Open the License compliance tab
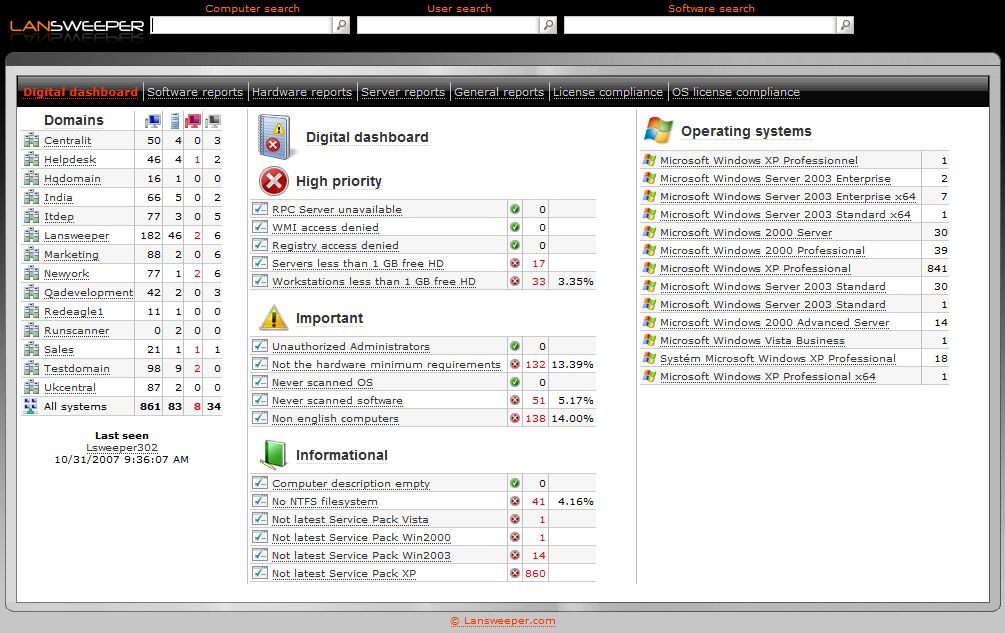The width and height of the screenshot is (1005, 633). tap(608, 92)
